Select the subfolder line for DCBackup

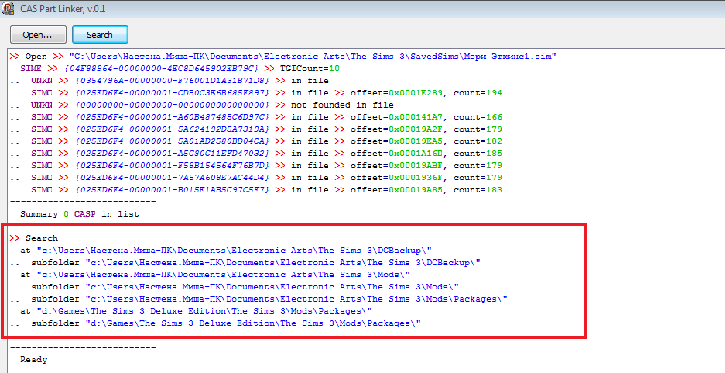246,262
